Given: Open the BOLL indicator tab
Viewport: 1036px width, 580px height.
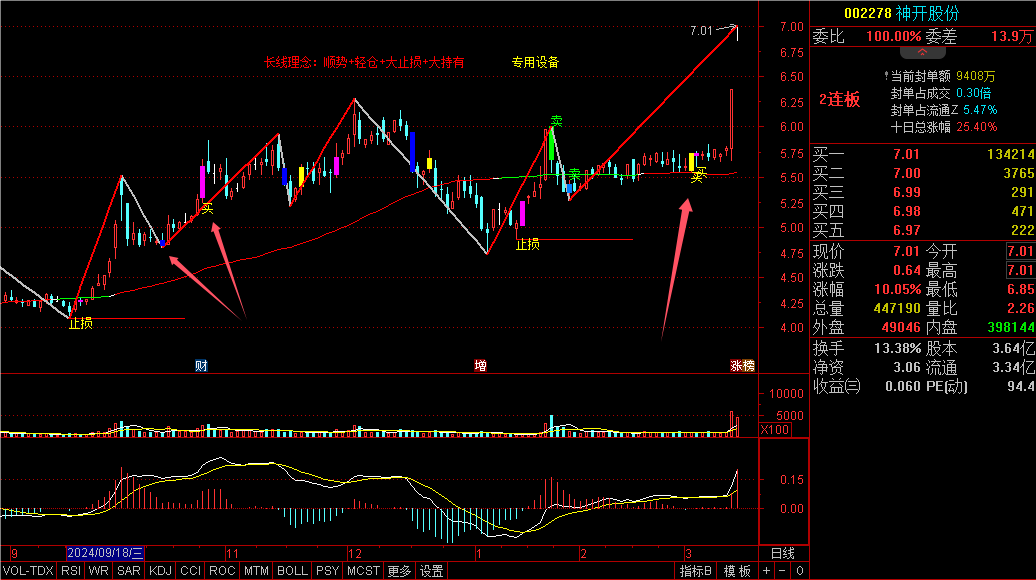Looking at the screenshot, I should (x=292, y=571).
